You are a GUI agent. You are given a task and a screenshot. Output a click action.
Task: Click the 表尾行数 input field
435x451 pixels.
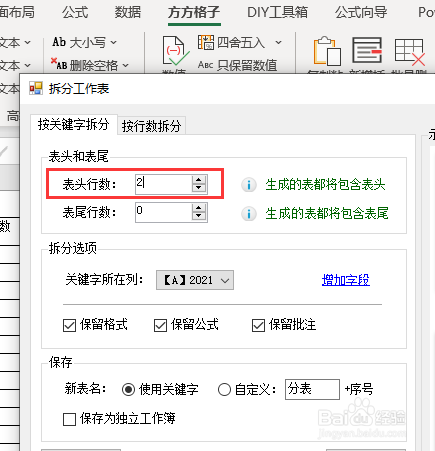(163, 212)
